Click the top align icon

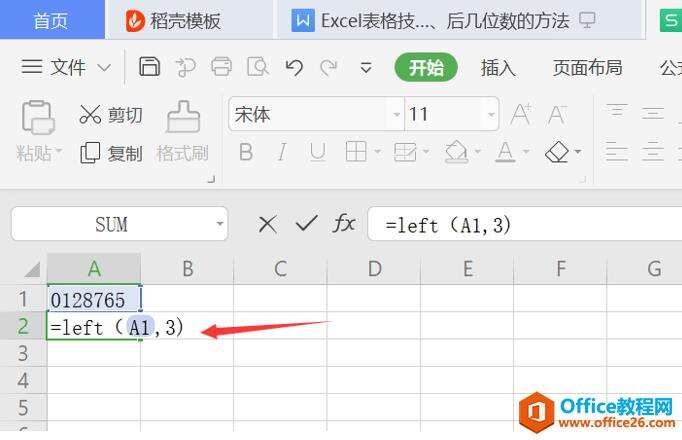pos(617,111)
